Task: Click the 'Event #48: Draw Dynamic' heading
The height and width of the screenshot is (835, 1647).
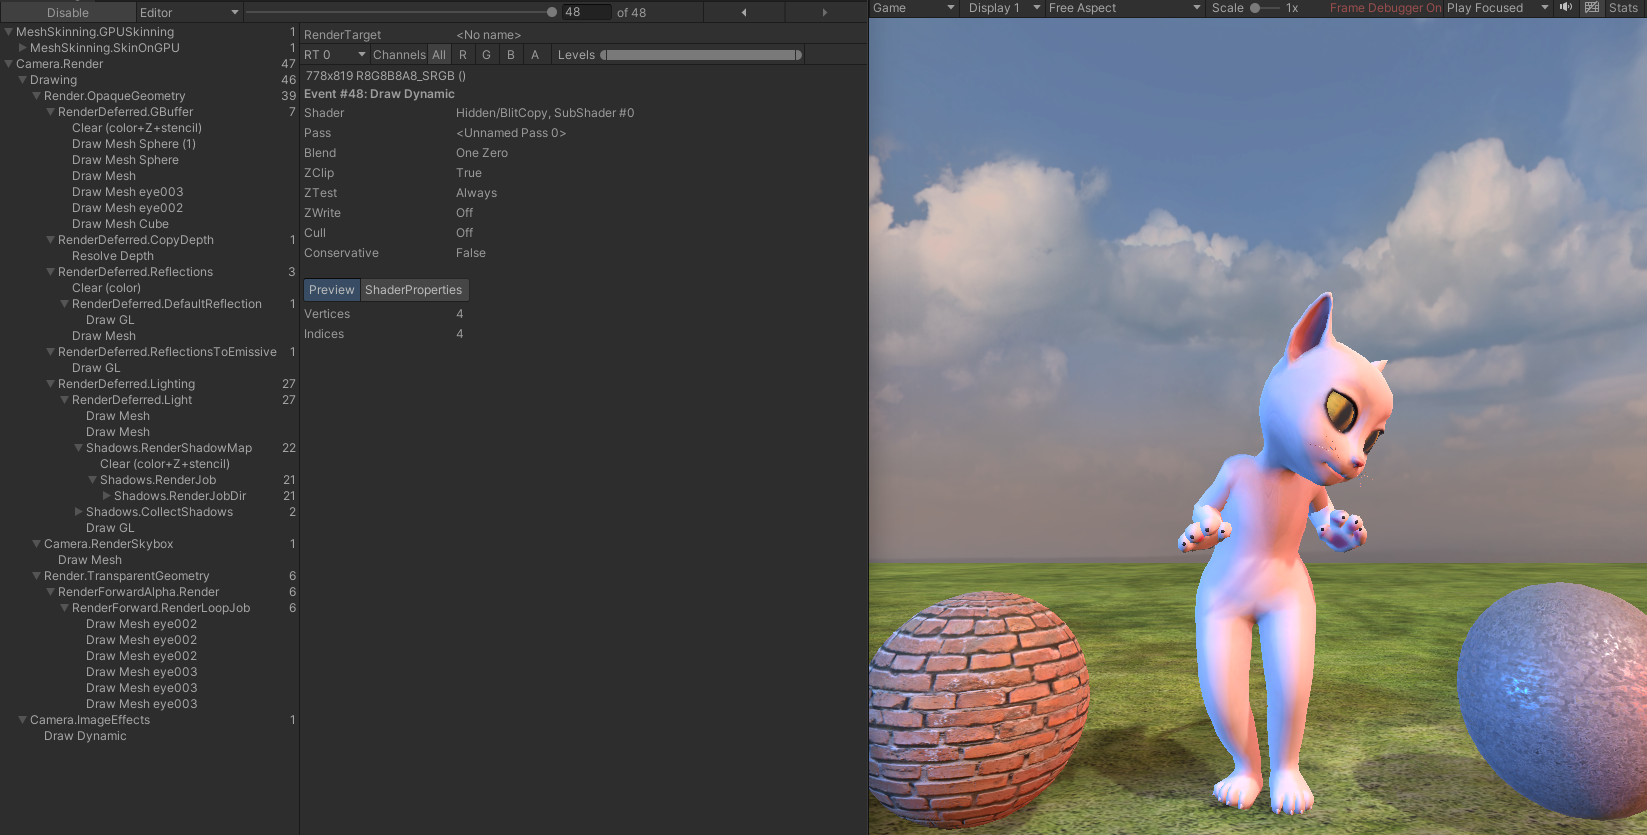Action: point(379,94)
